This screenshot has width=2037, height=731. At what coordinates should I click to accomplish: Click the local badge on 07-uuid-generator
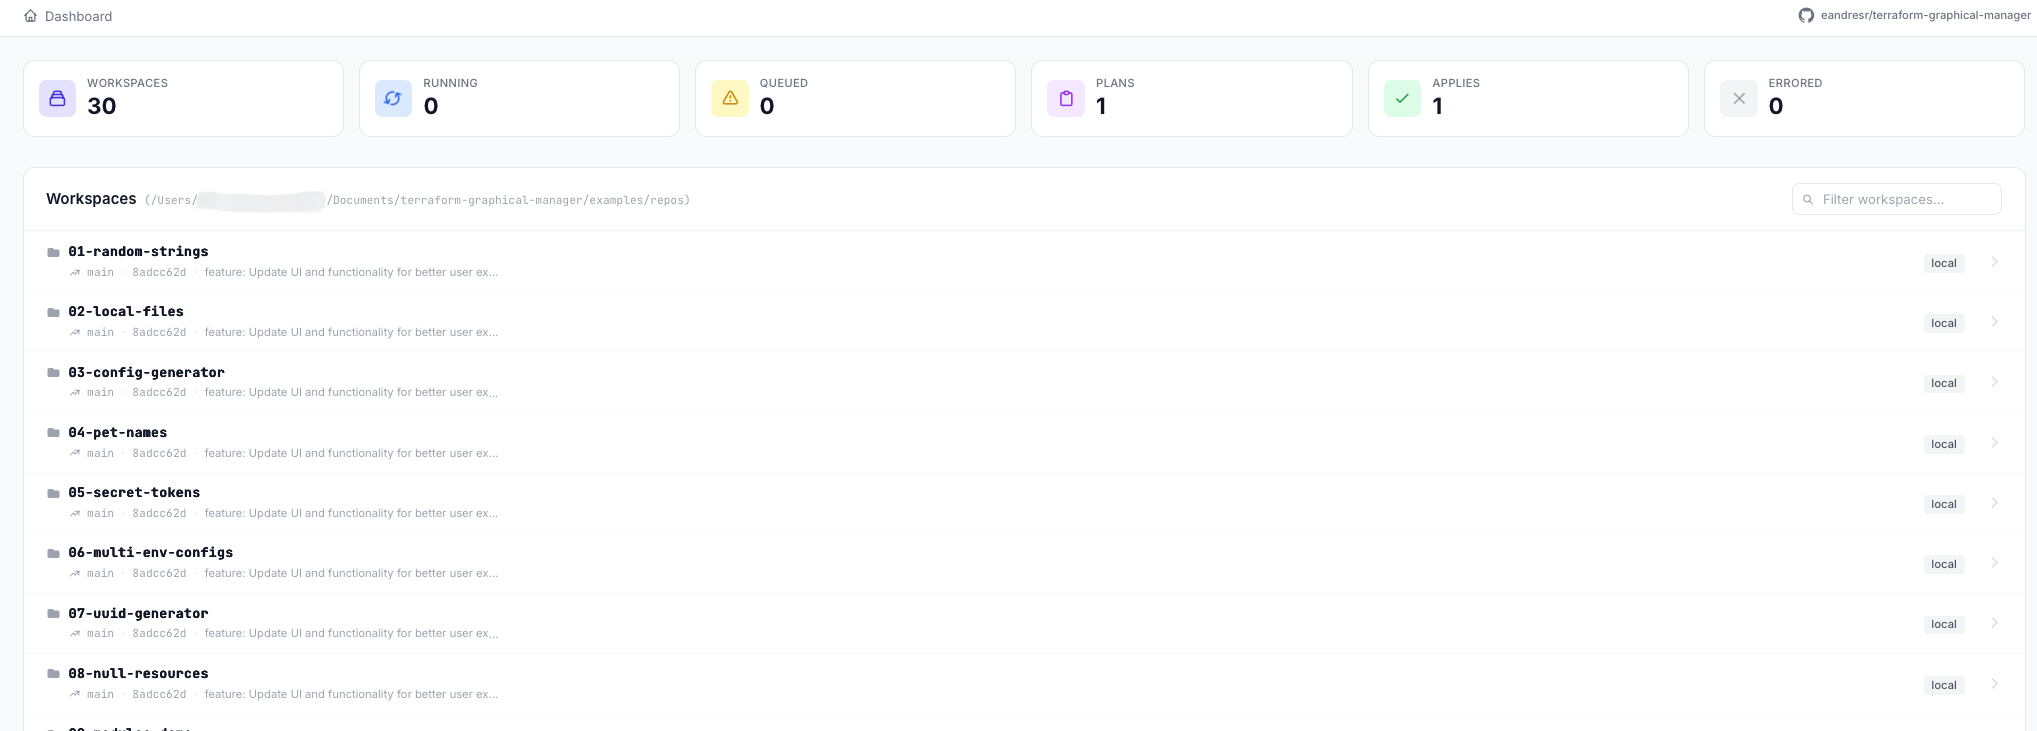coord(1944,624)
